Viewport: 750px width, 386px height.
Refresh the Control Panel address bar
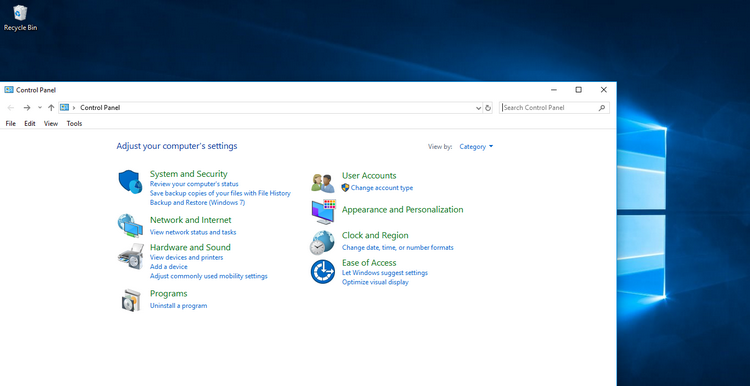tap(488, 108)
